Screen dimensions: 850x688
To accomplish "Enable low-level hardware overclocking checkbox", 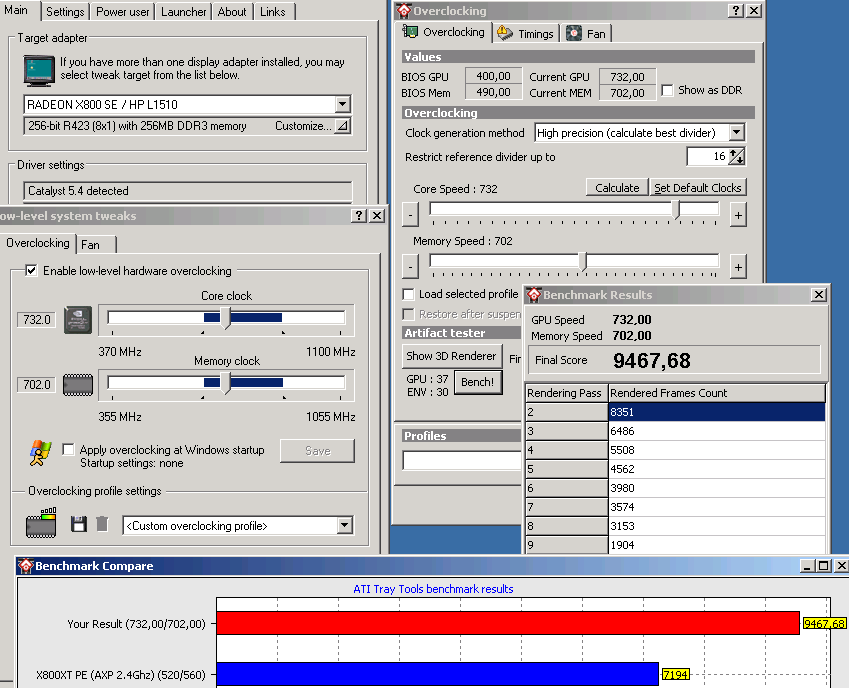I will point(31,271).
